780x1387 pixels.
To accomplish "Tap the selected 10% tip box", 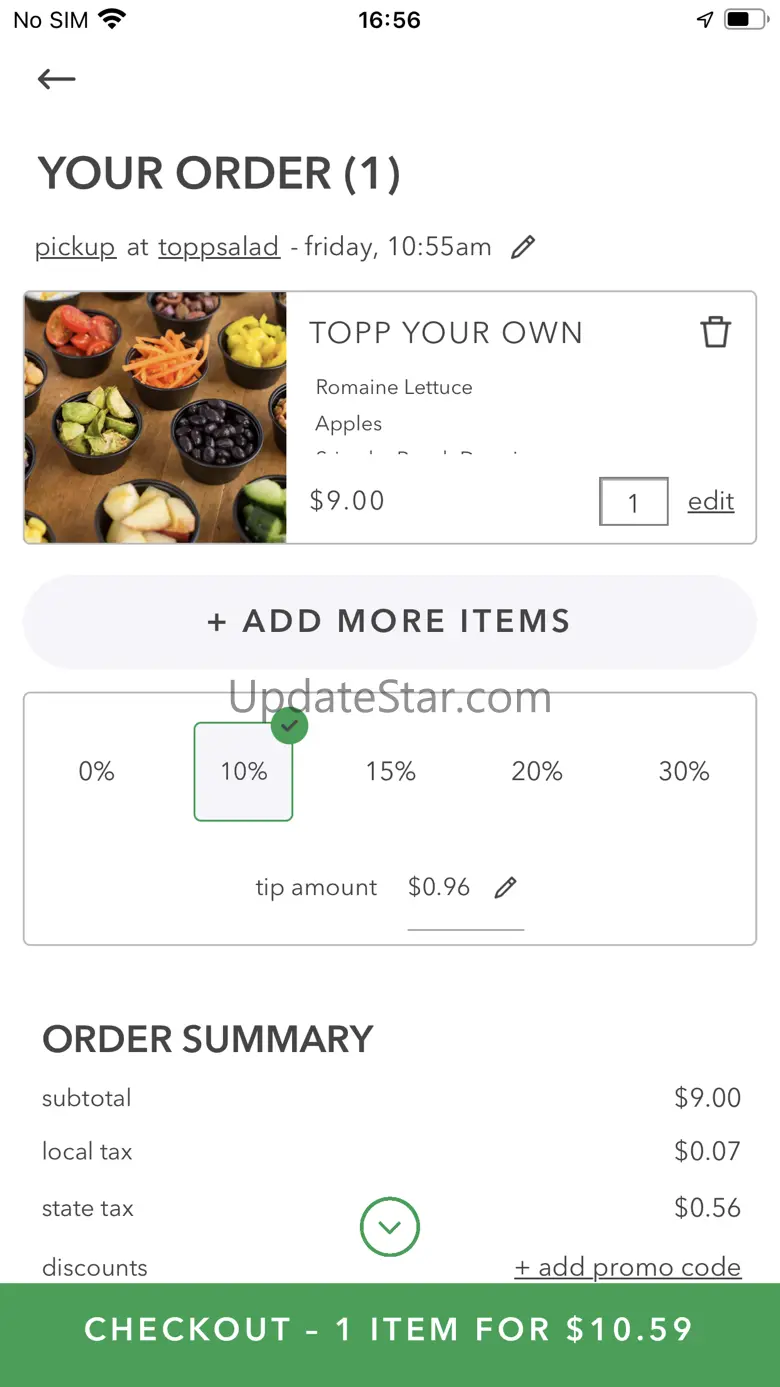I will [x=243, y=771].
